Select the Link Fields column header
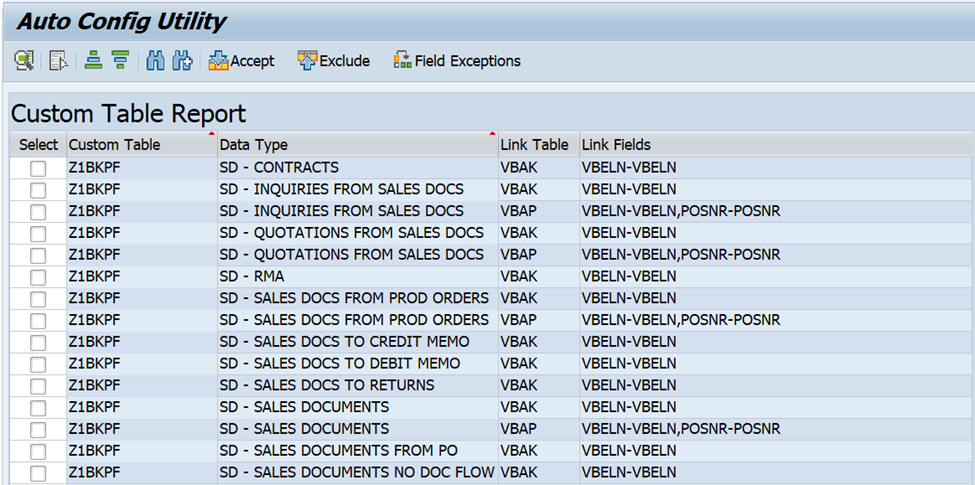 tap(616, 145)
